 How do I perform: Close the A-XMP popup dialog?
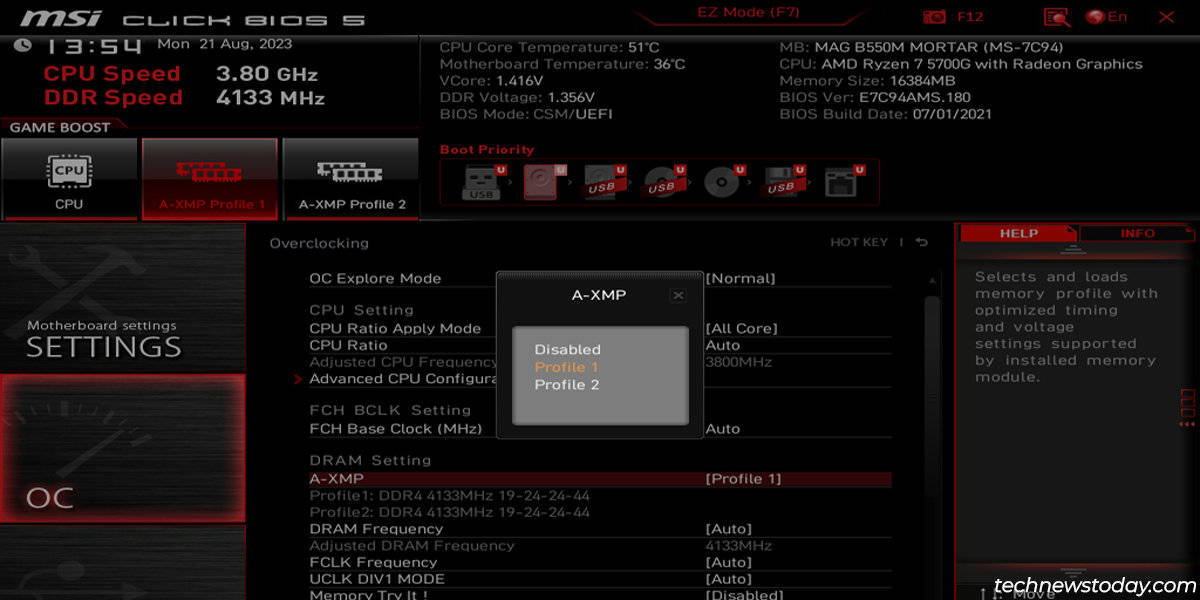[x=678, y=295]
